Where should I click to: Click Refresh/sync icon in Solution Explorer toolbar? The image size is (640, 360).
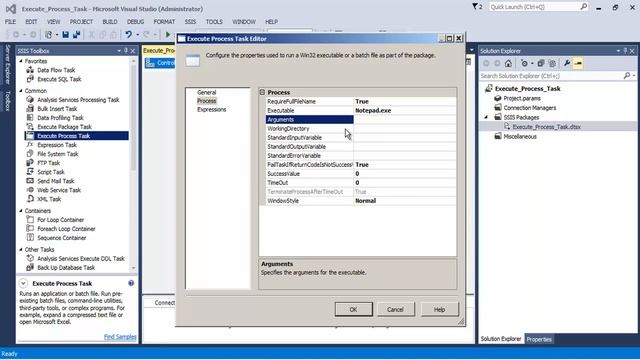[x=524, y=63]
